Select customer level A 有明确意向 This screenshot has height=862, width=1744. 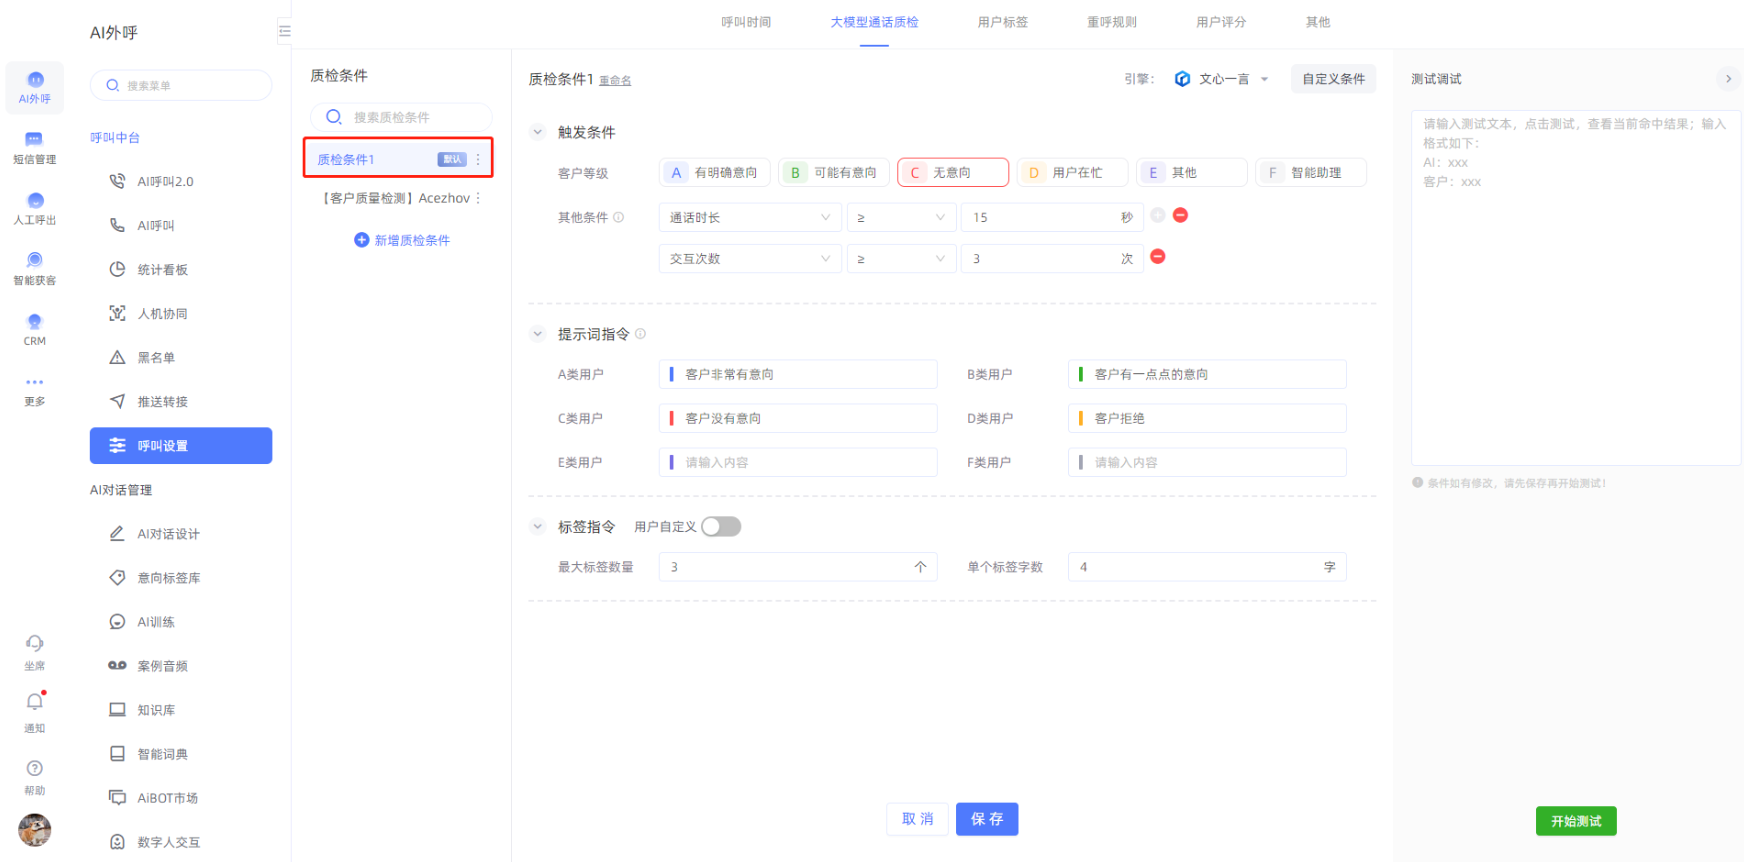(x=714, y=173)
